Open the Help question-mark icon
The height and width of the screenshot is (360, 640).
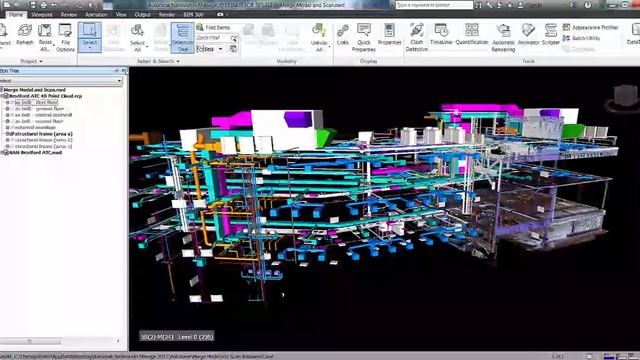[587, 5]
